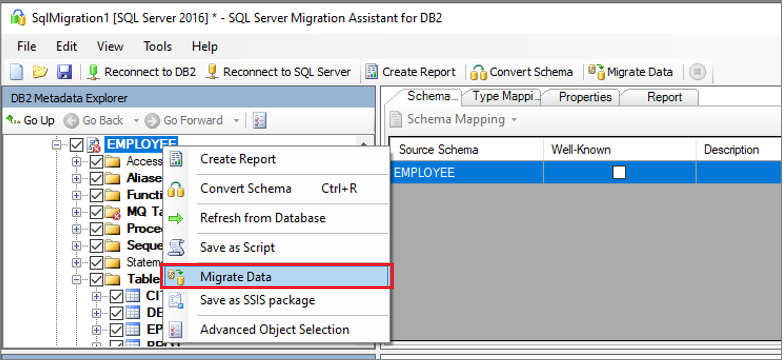Click the MQ Tables folder icon with error
The height and width of the screenshot is (361, 784).
(x=114, y=212)
